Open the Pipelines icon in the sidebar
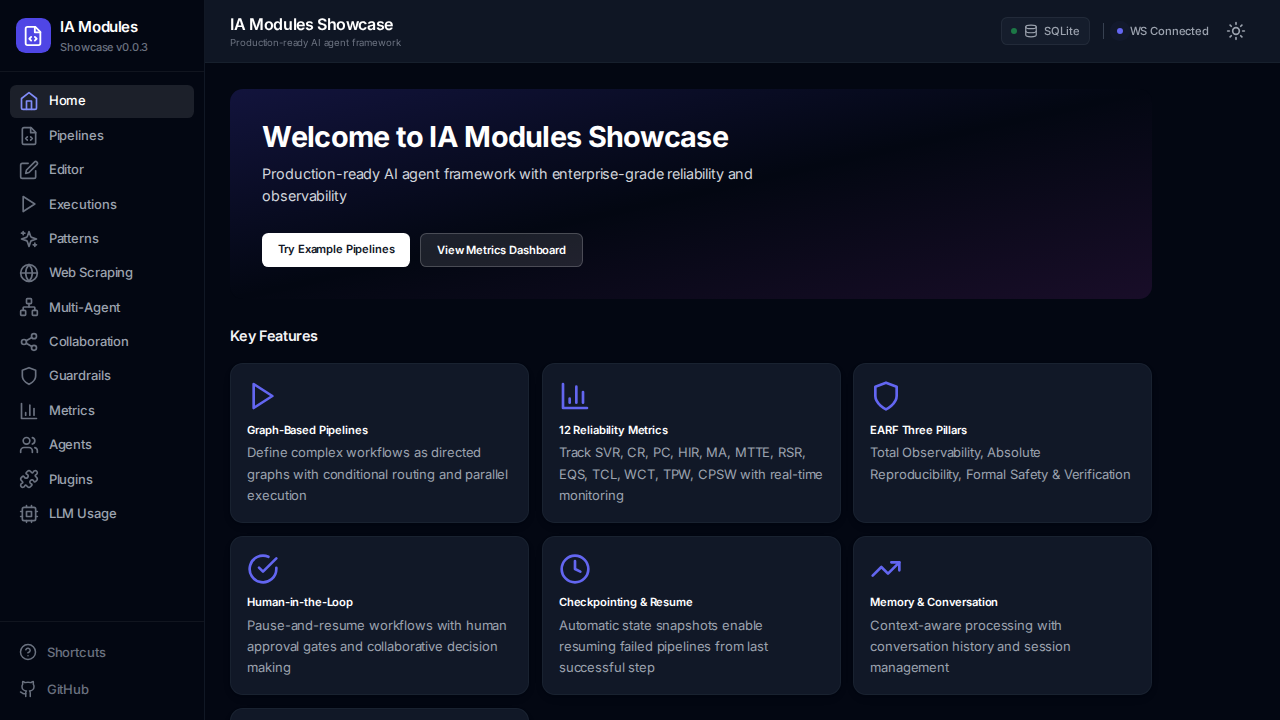1280x720 pixels. [x=29, y=136]
